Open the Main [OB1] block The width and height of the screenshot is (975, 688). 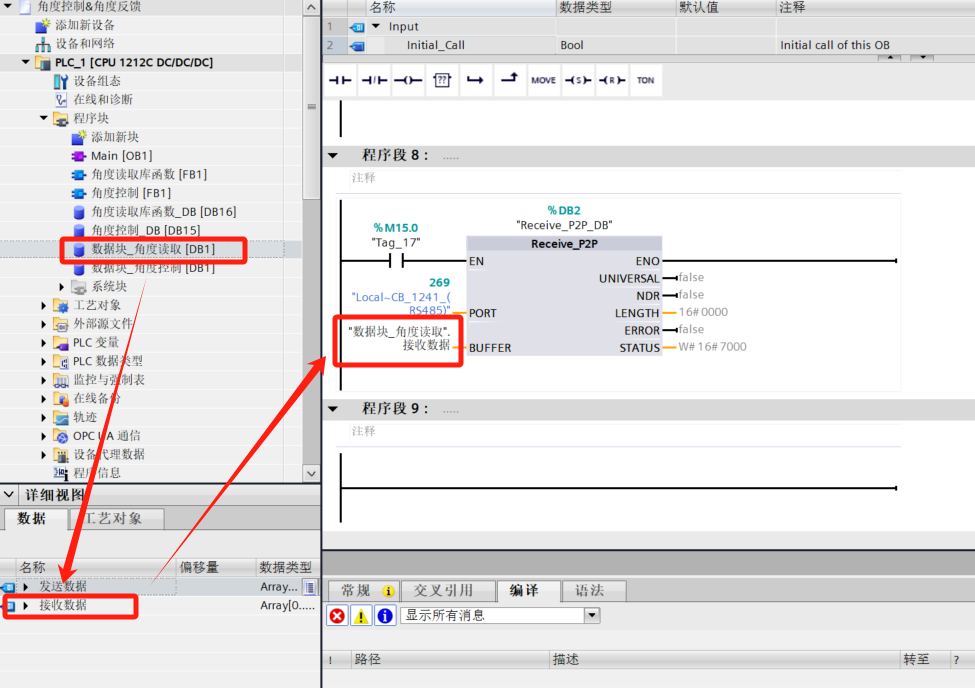point(120,156)
